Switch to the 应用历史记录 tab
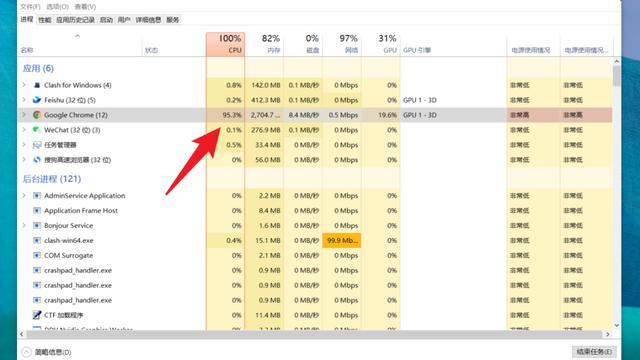640x360 pixels. point(75,20)
